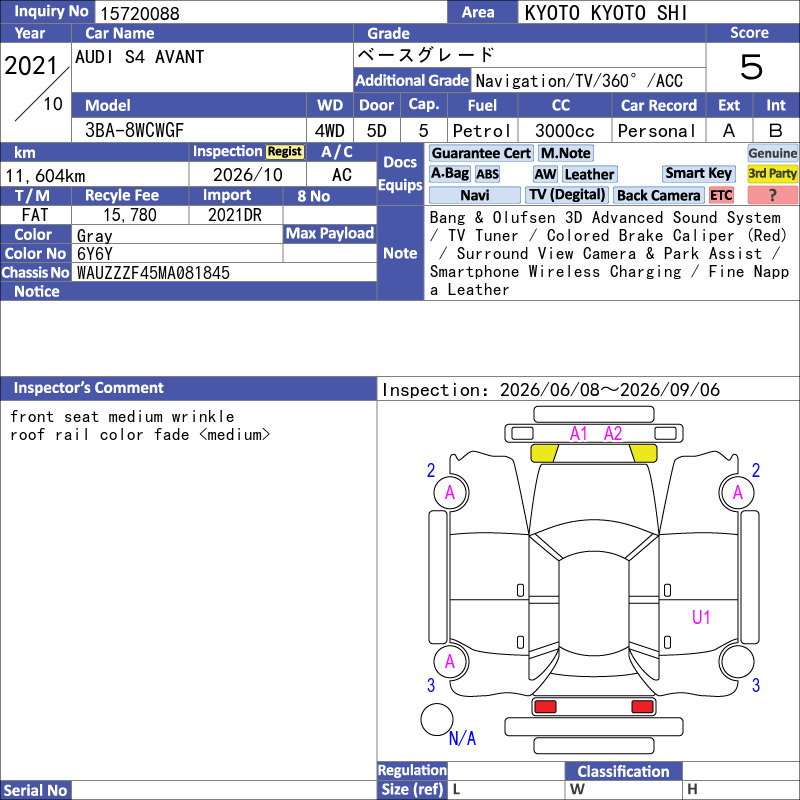Screen dimensions: 800x800
Task: Select the color number 6Y6Y
Action: pyautogui.click(x=94, y=254)
